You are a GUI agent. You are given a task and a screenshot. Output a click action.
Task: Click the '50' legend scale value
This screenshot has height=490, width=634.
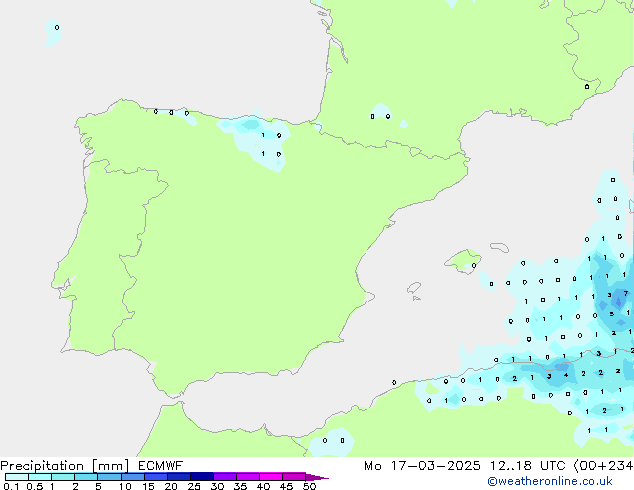(309, 486)
